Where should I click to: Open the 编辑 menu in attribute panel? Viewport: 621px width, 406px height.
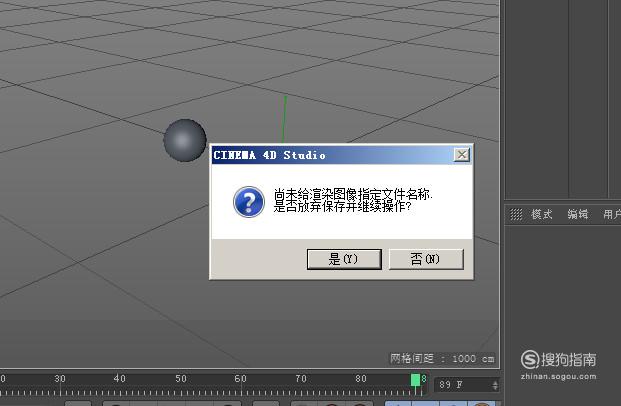click(577, 214)
